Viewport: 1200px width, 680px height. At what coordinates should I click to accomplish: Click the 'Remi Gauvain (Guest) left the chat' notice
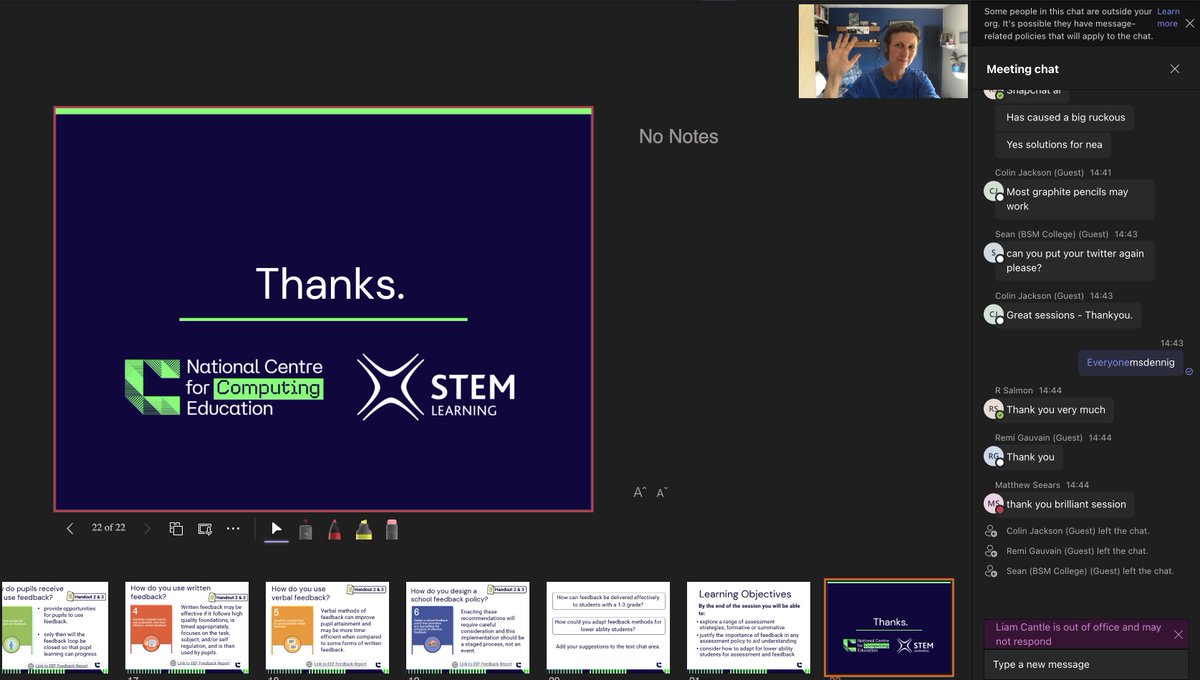coord(1077,551)
